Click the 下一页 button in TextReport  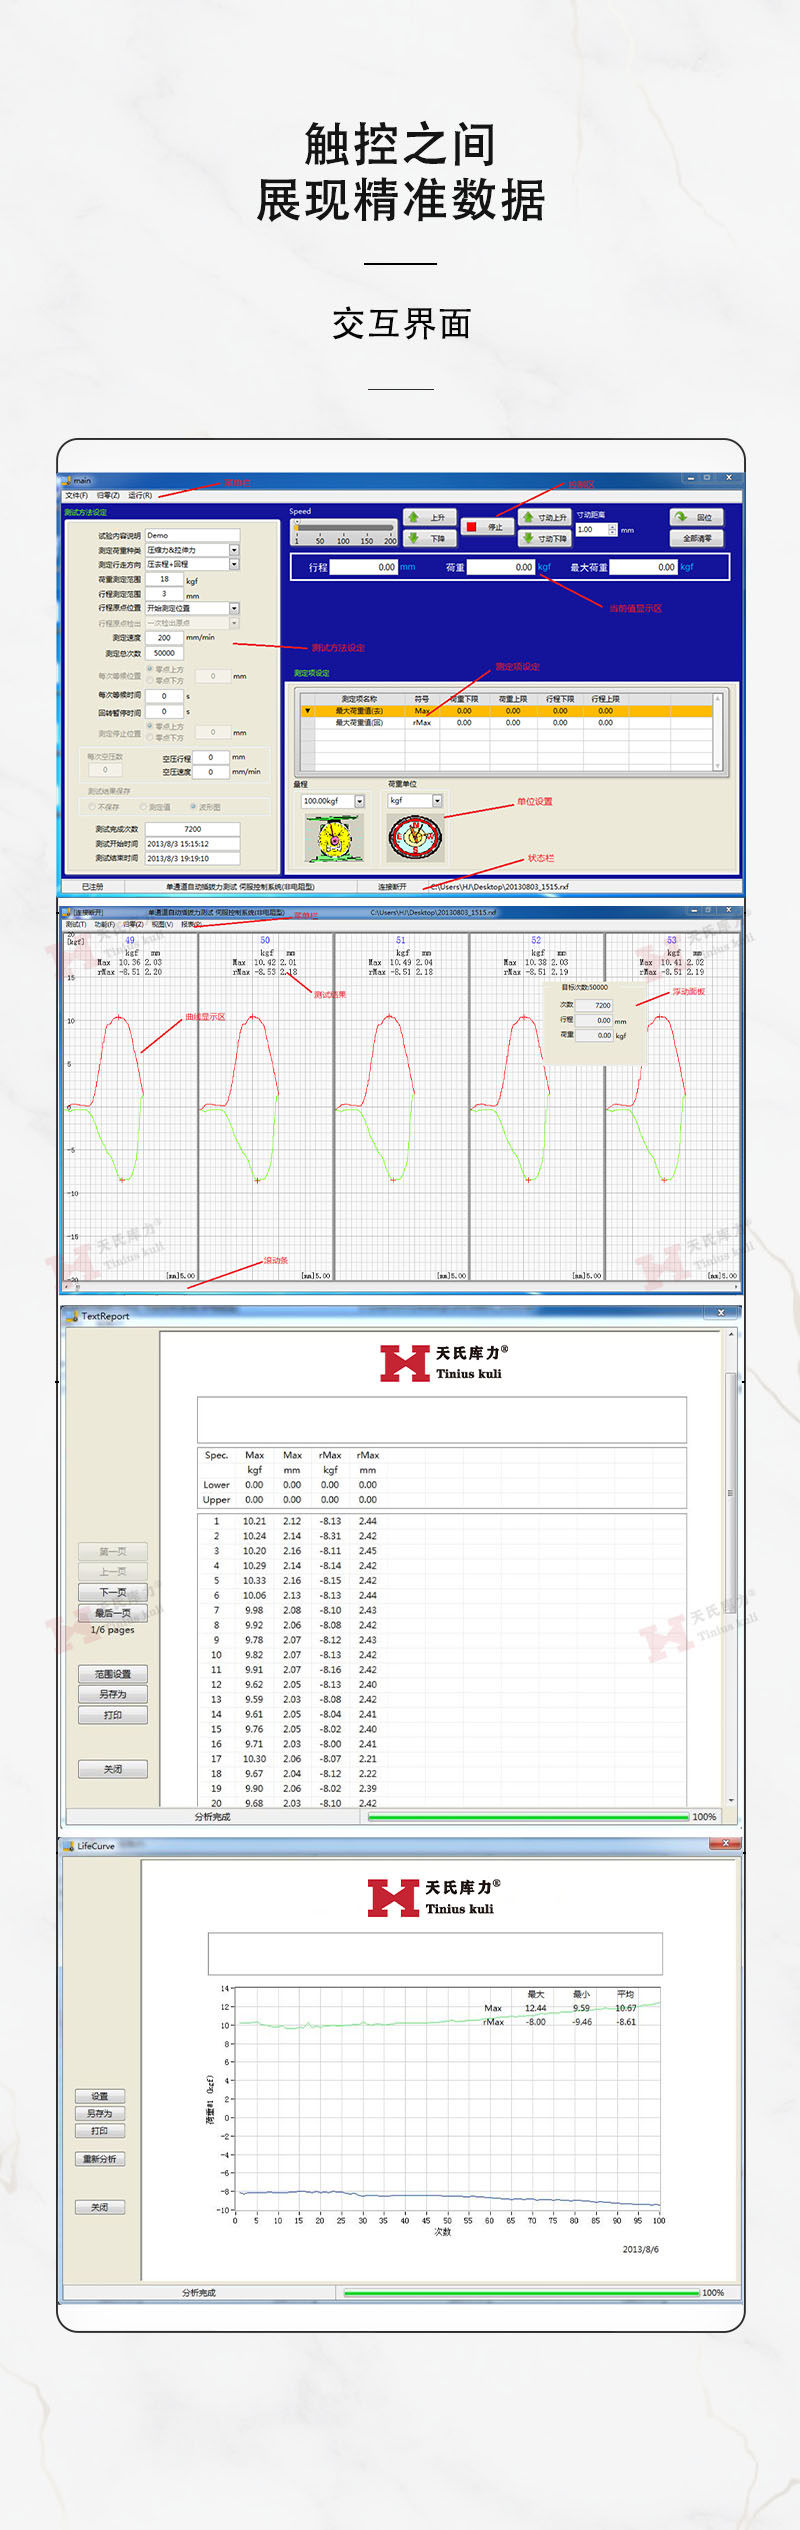pos(113,1592)
